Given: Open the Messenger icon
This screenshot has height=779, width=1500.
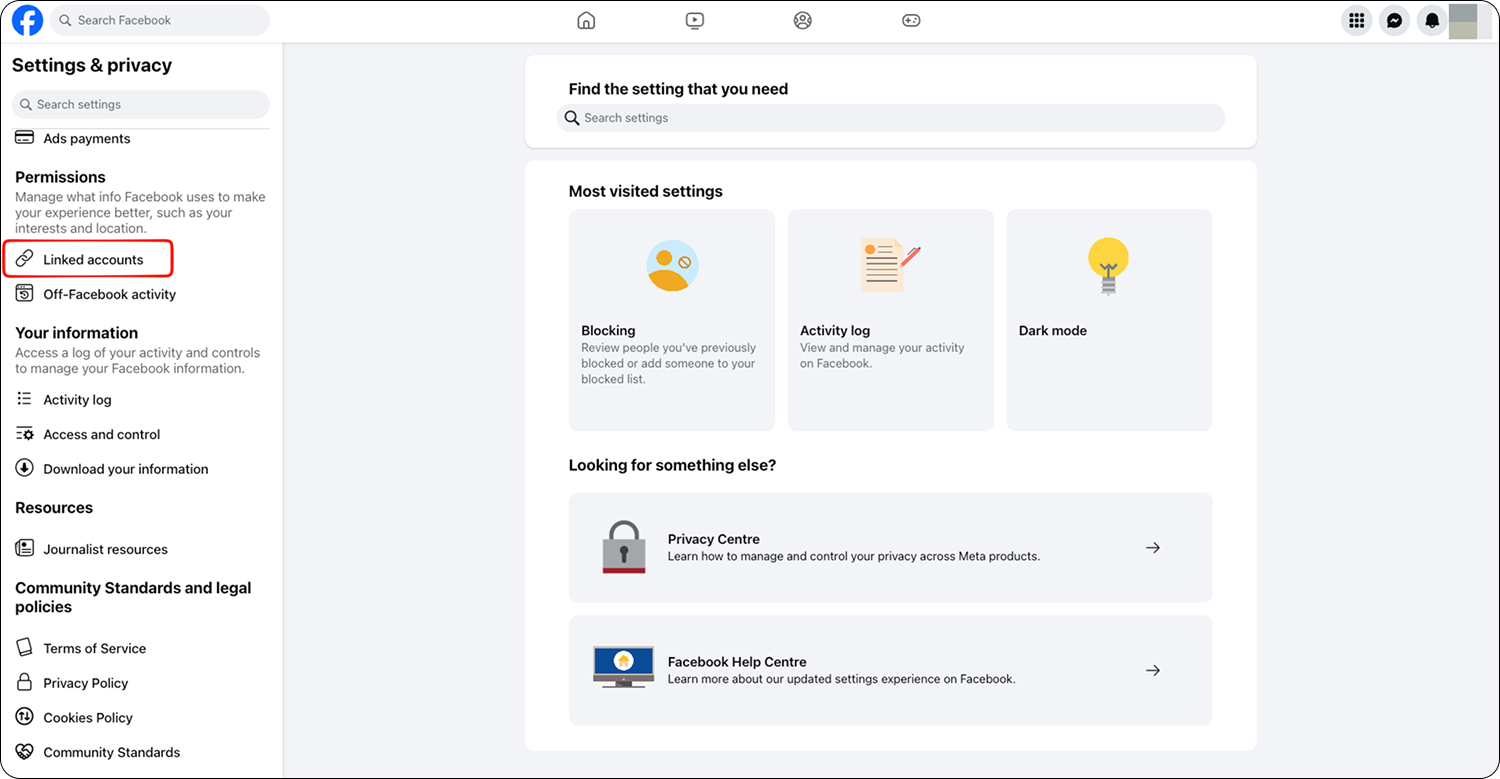Looking at the screenshot, I should 1394,20.
